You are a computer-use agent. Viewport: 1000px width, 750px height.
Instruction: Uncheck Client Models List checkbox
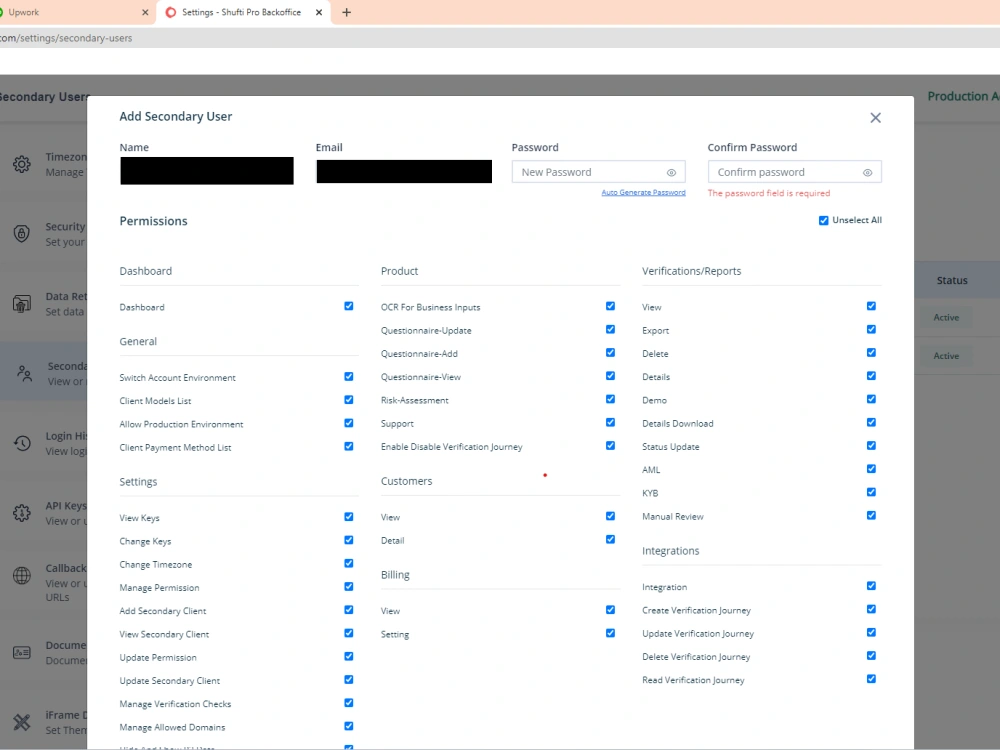[349, 400]
